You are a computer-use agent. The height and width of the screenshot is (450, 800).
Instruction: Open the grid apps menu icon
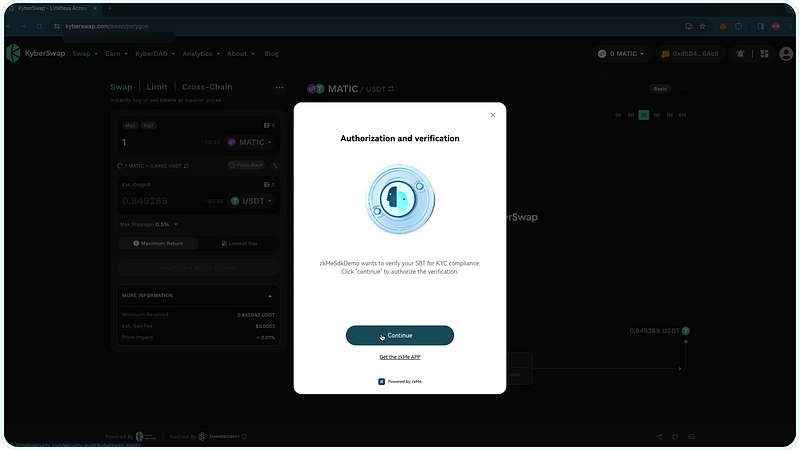click(764, 54)
